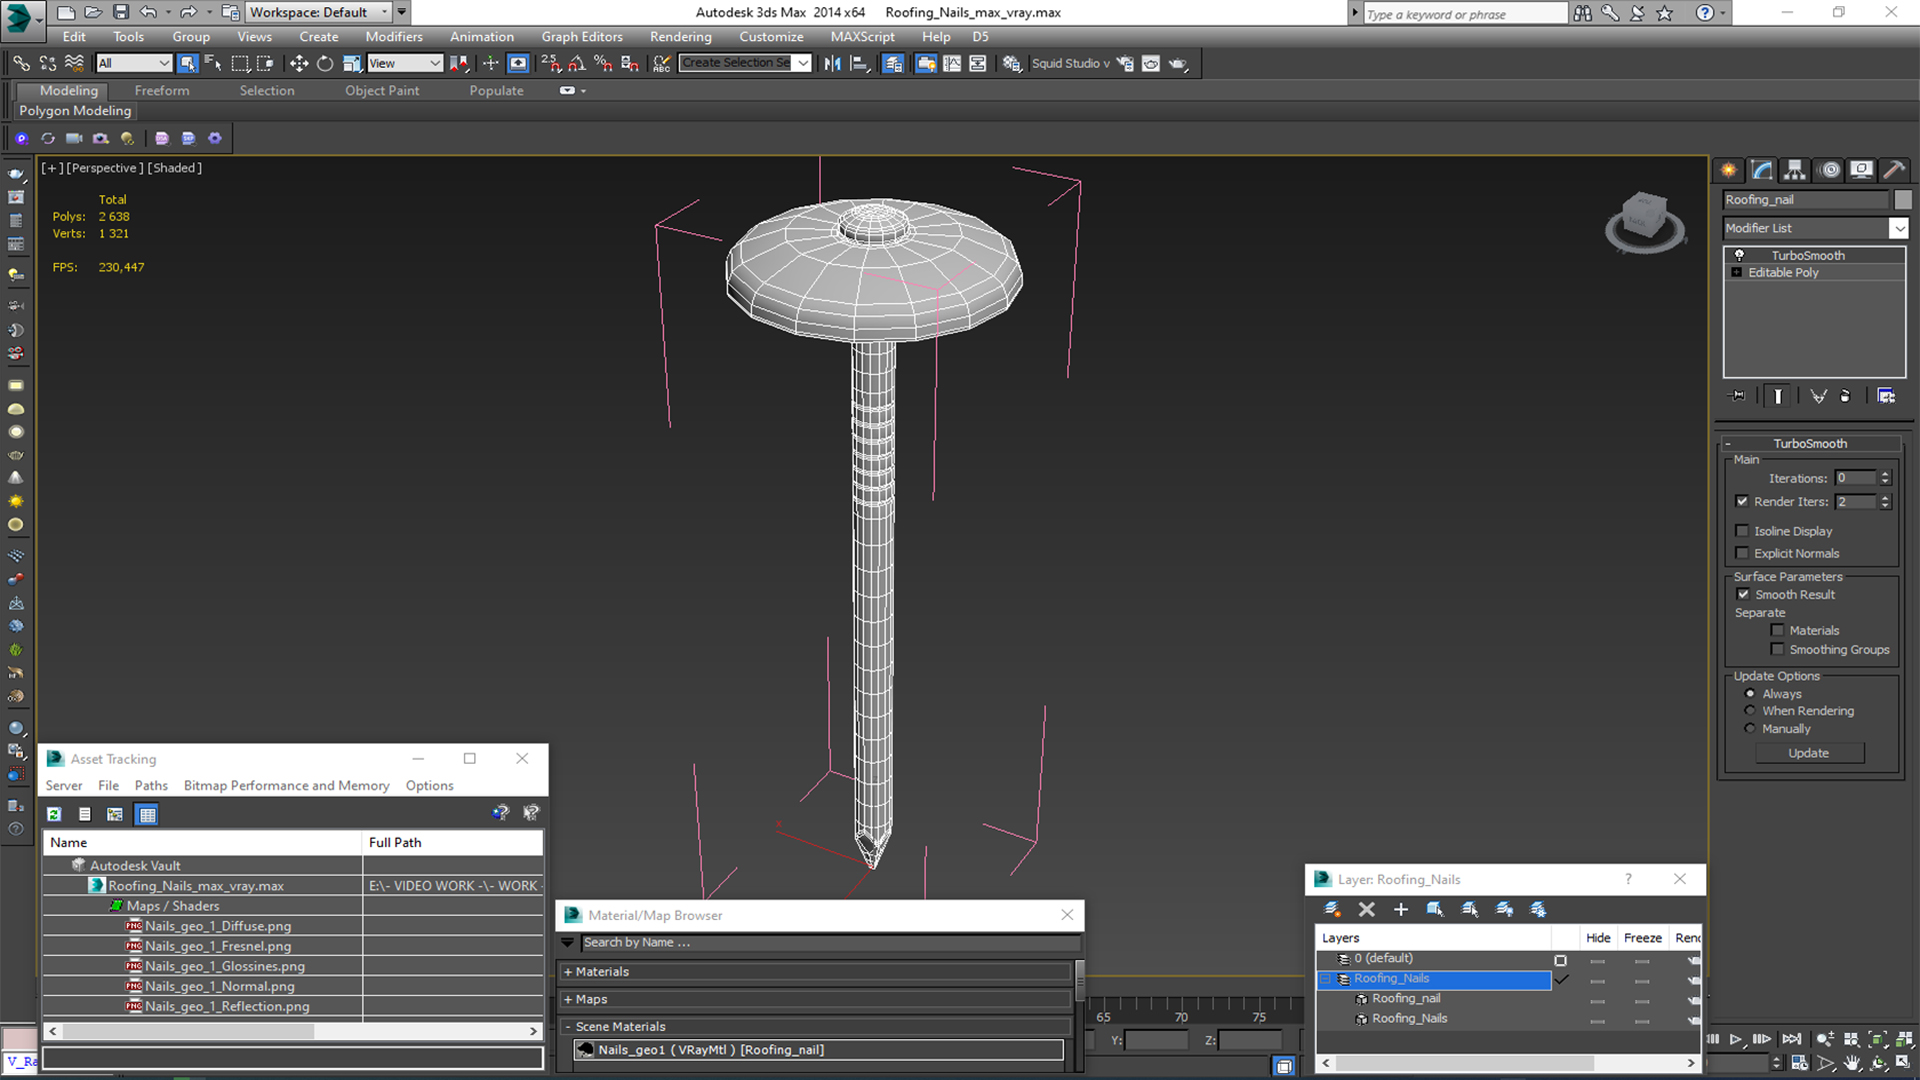
Task: Open the Modifiers menu
Action: click(394, 36)
